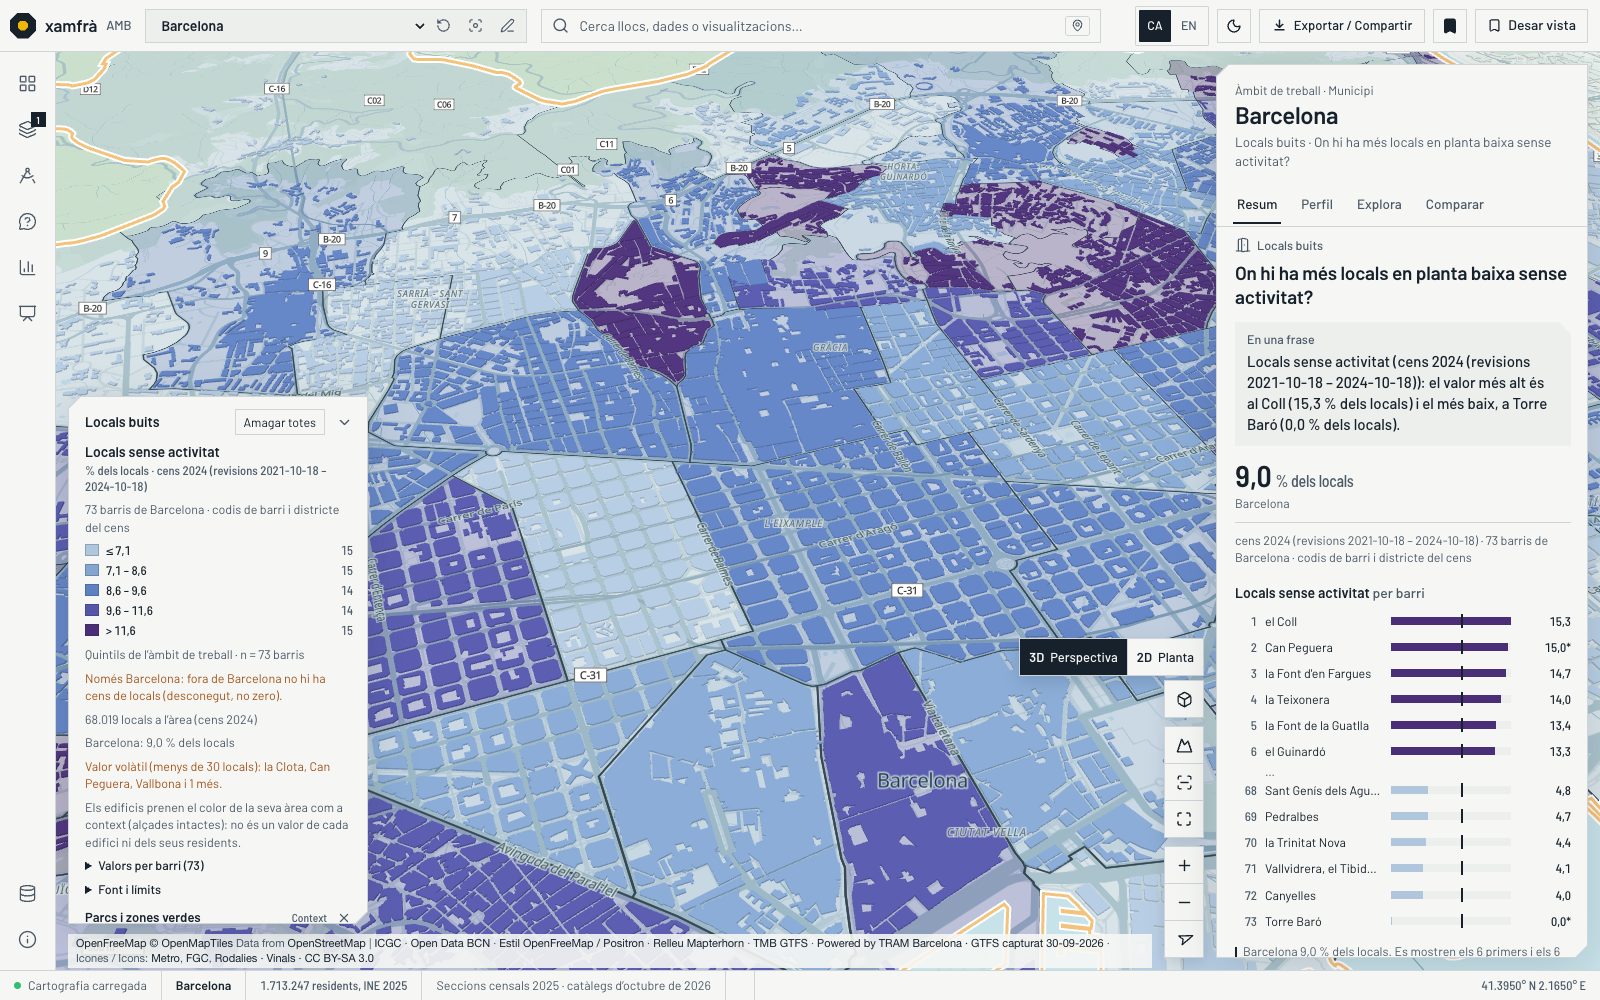Click the Amagar totes button
The width and height of the screenshot is (1600, 1000).
click(280, 423)
